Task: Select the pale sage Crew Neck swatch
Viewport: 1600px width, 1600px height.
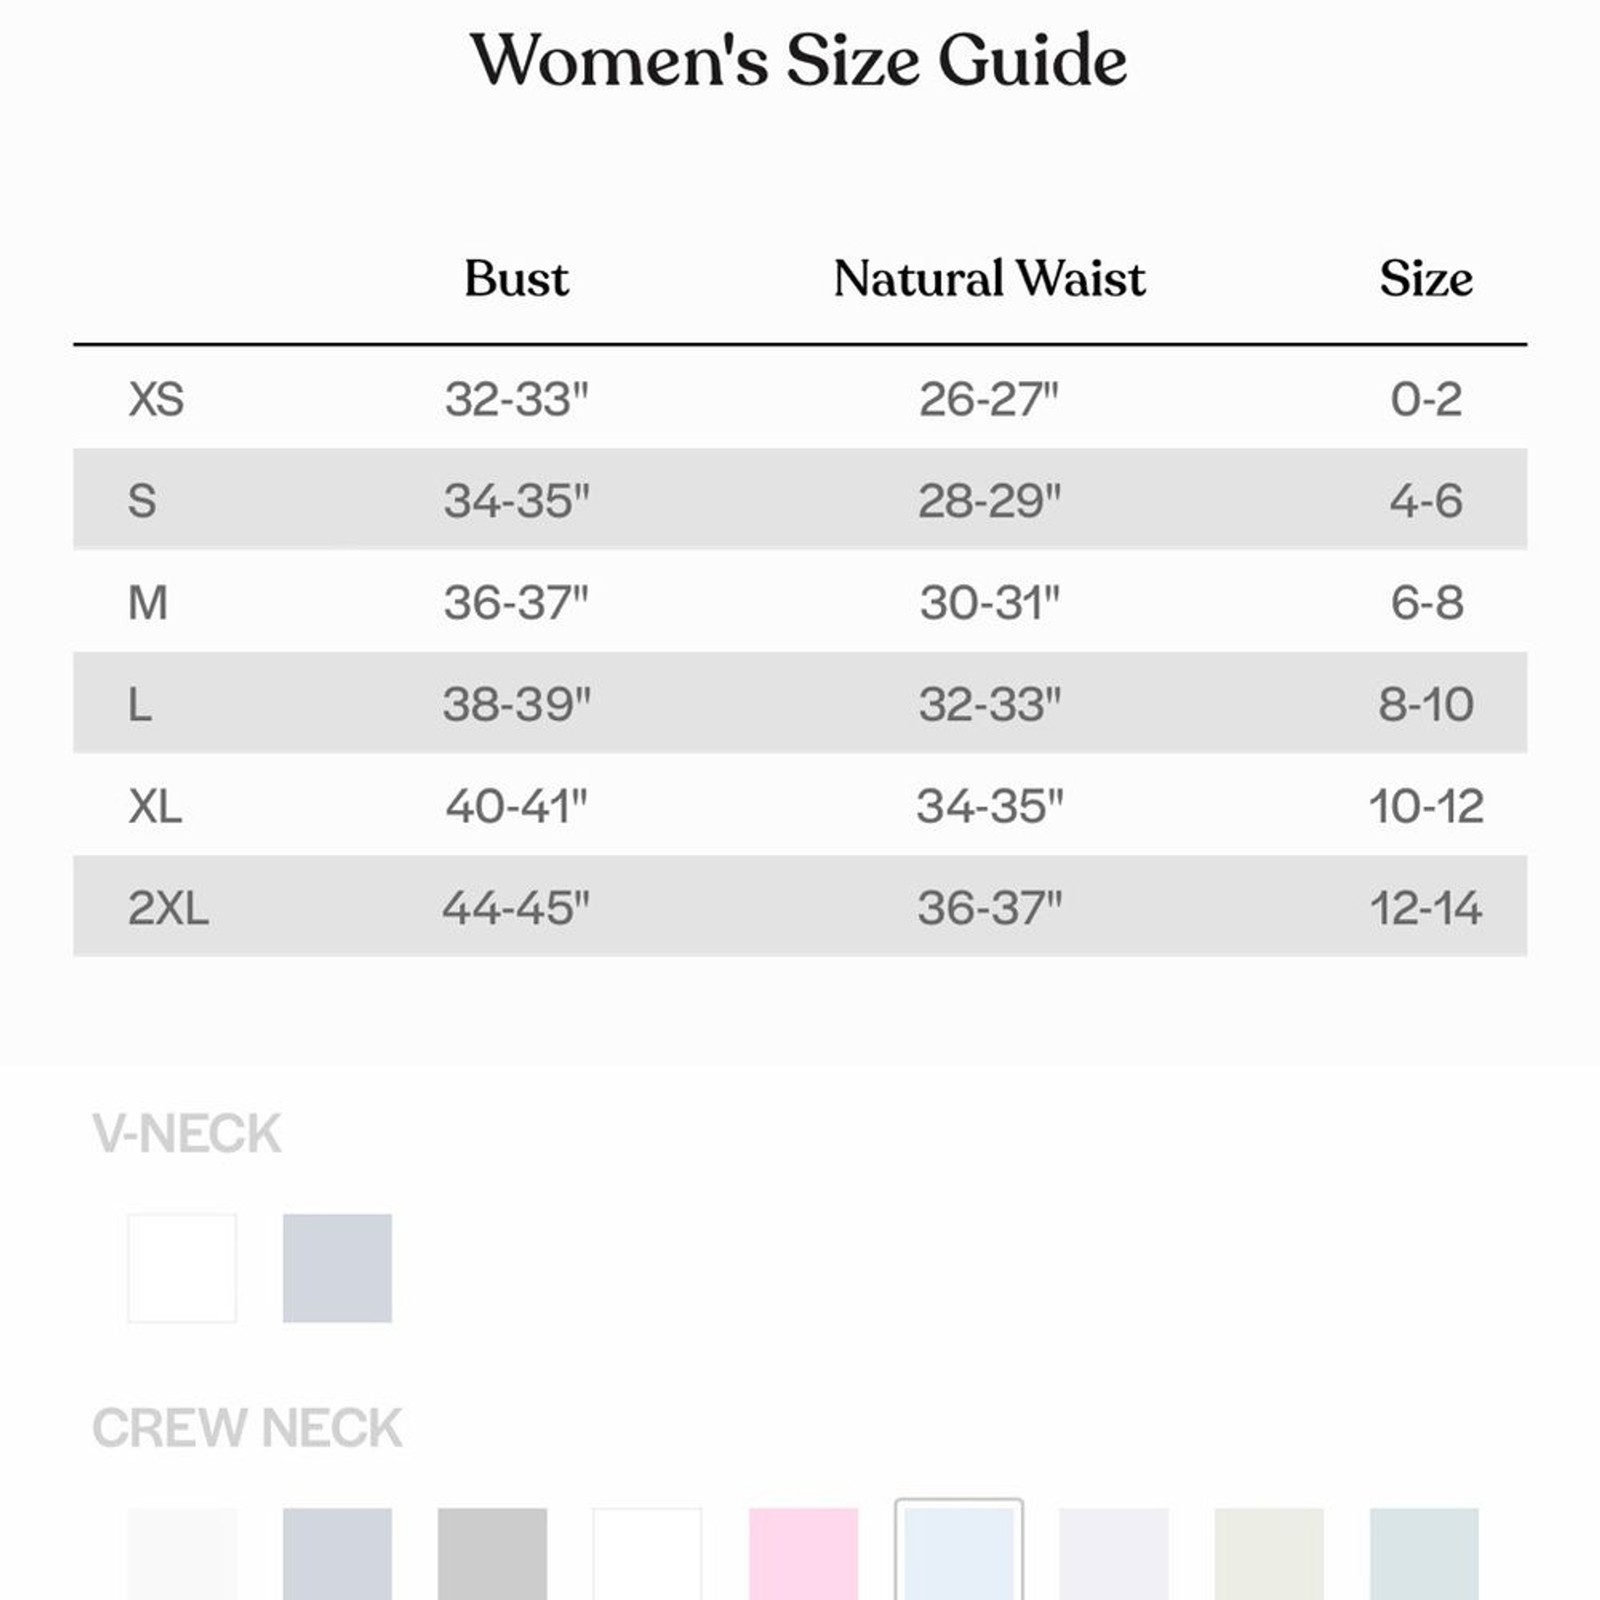Action: coord(1269,1554)
